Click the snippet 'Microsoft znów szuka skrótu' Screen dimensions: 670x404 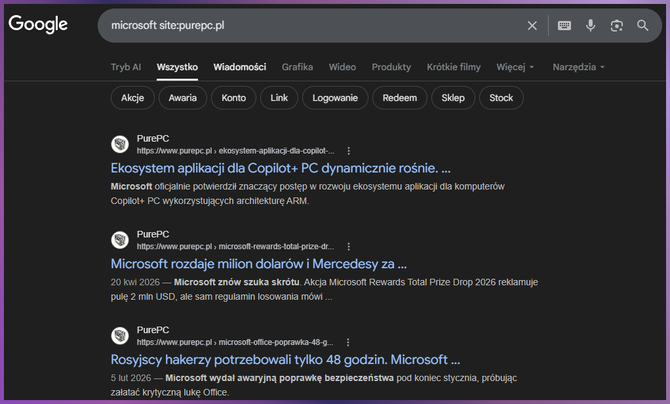point(236,282)
